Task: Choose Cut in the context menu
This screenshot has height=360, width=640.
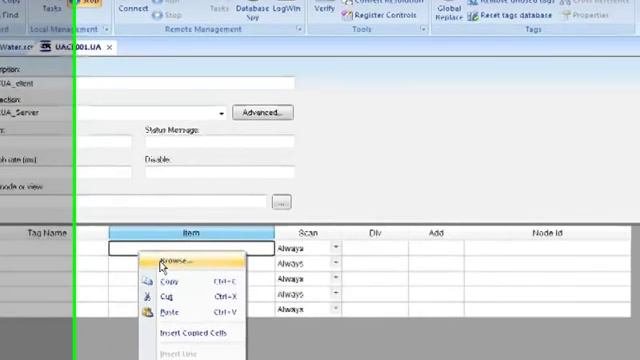Action: pyautogui.click(x=193, y=297)
